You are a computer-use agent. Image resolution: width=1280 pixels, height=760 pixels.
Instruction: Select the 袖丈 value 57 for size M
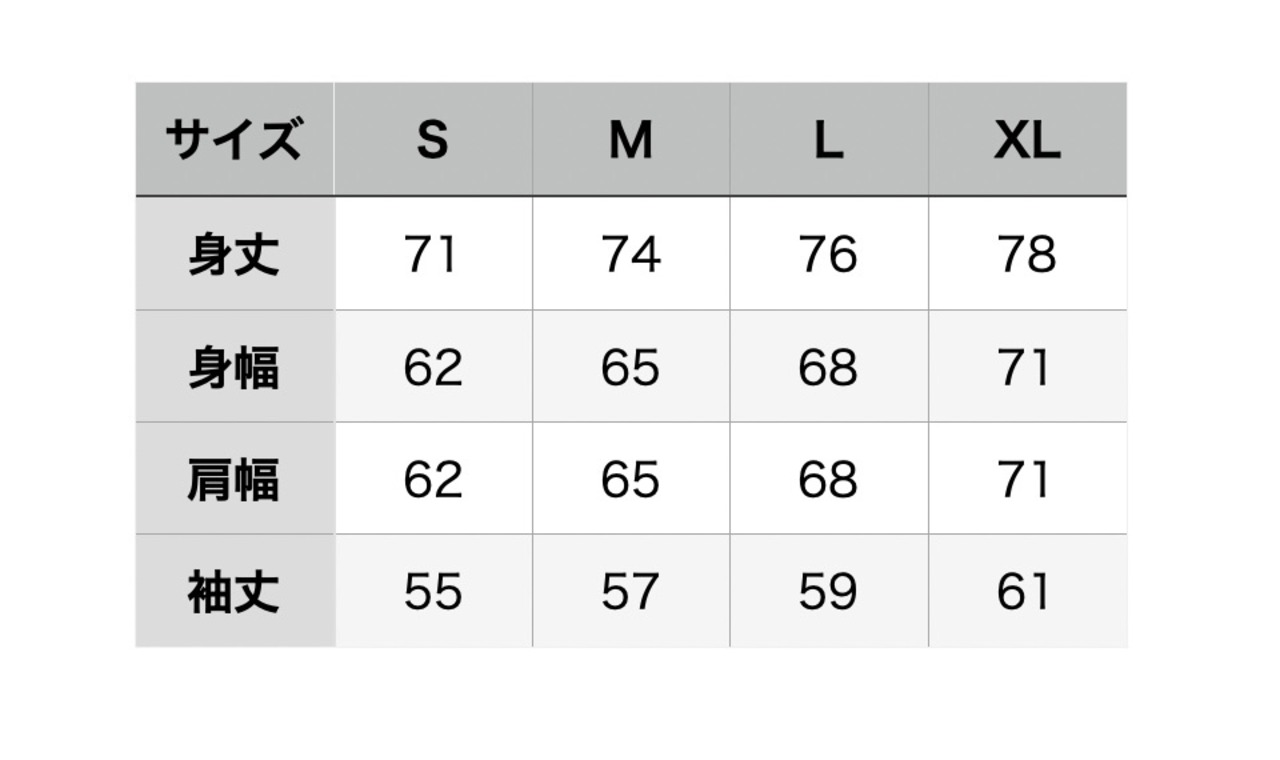(630, 593)
